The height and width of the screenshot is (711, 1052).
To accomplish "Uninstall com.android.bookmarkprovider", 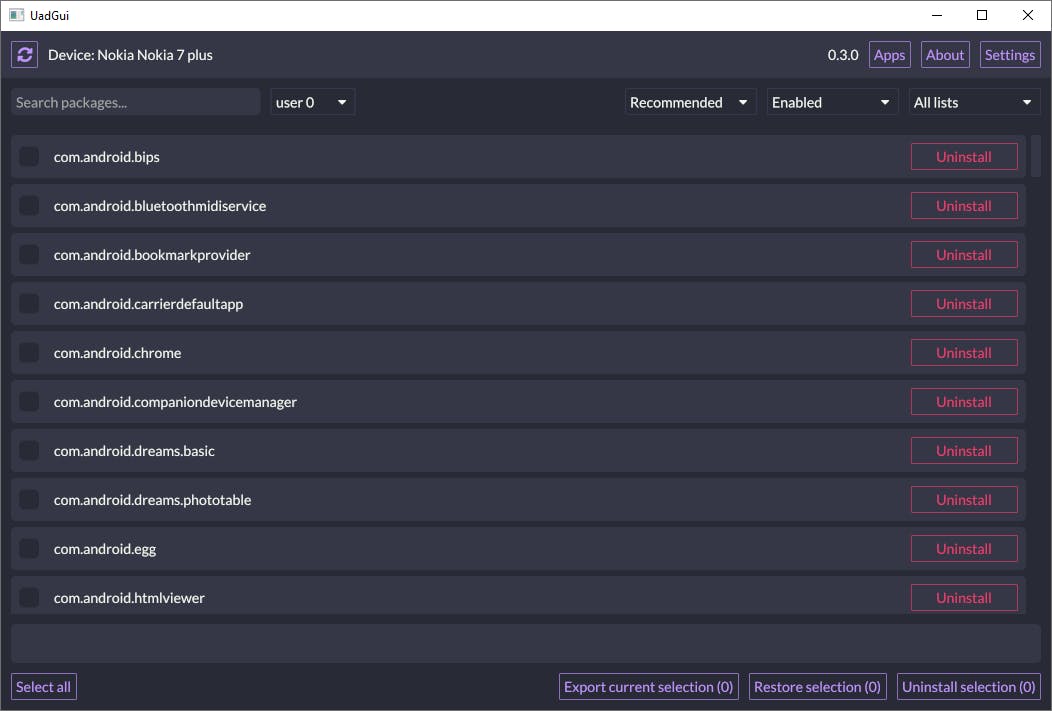I will (x=964, y=255).
